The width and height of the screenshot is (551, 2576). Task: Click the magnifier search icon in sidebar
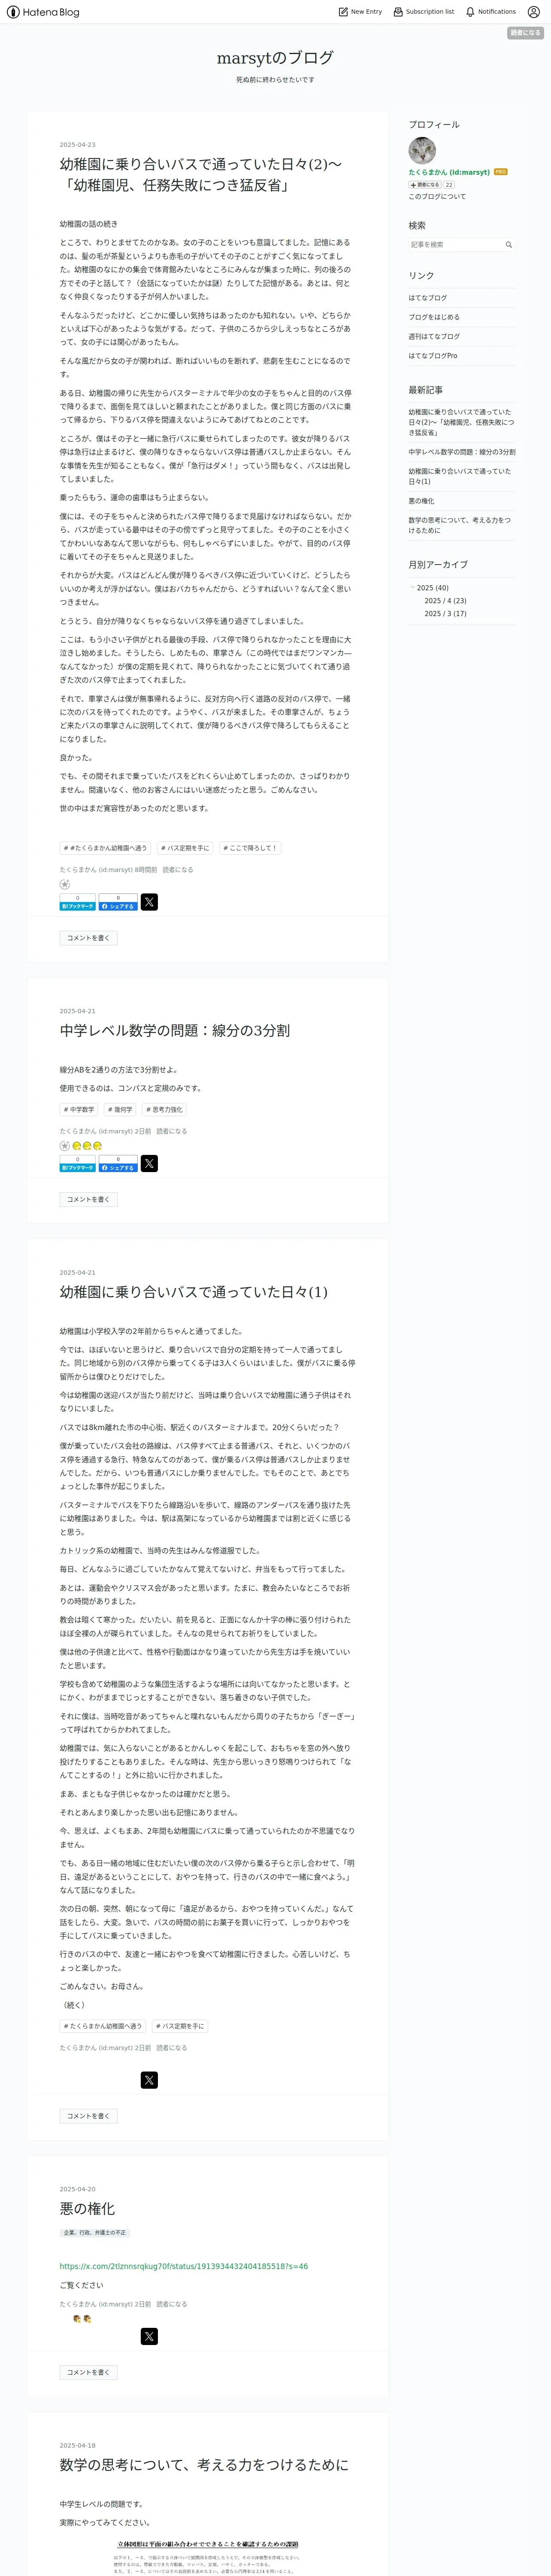[508, 245]
